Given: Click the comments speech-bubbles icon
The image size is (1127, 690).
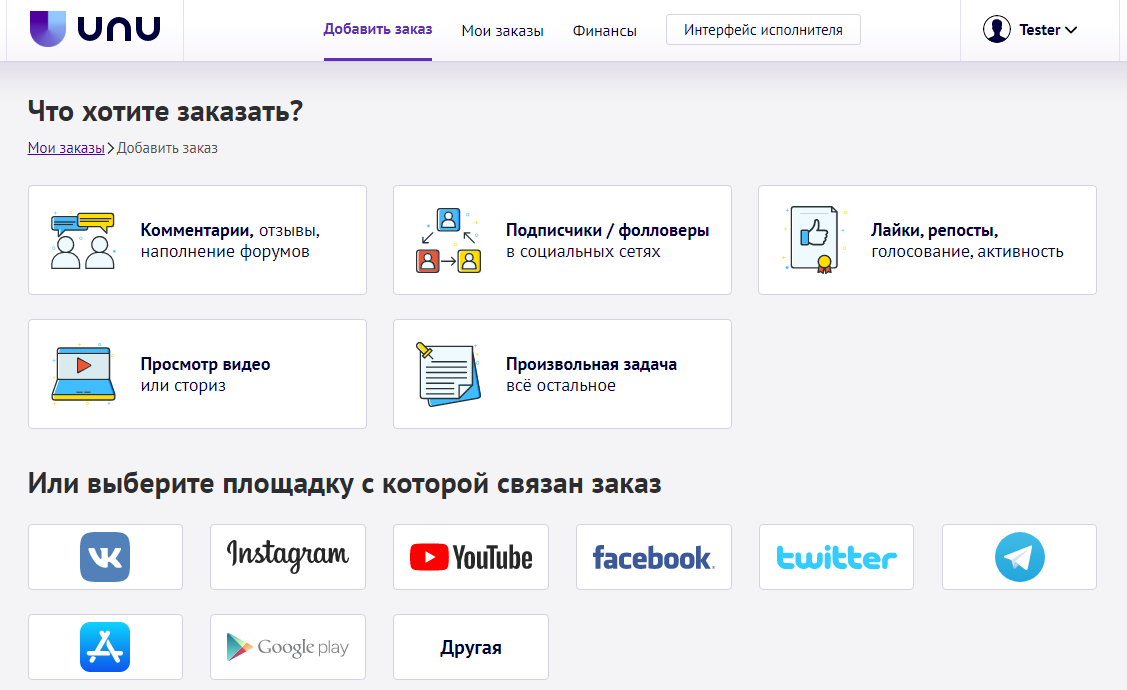Looking at the screenshot, I should coord(83,241).
